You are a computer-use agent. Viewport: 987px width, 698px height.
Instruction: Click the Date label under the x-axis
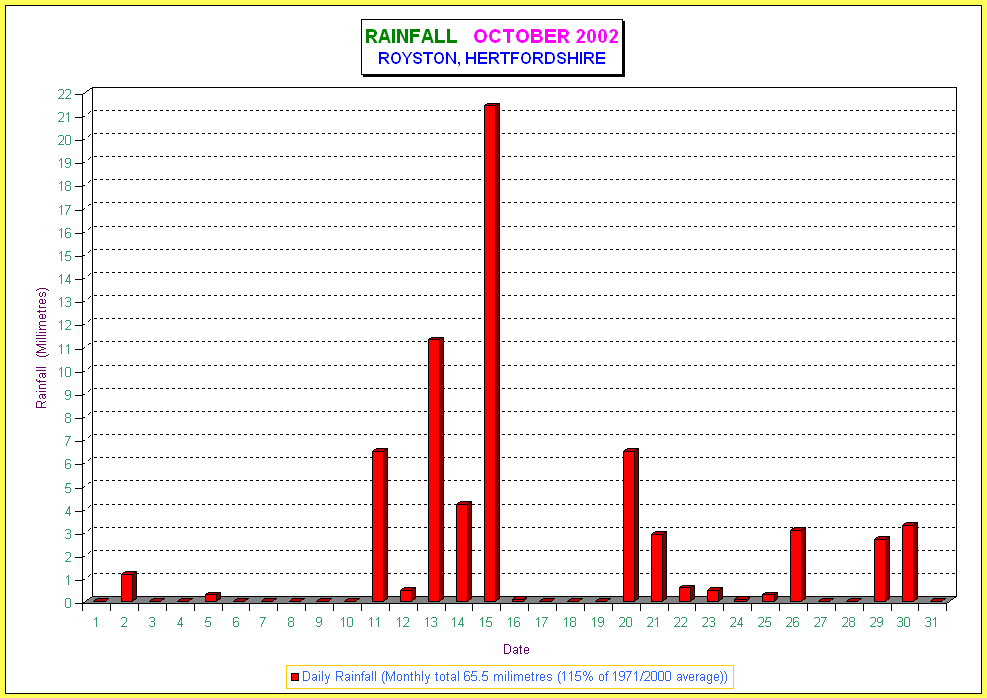[x=516, y=650]
